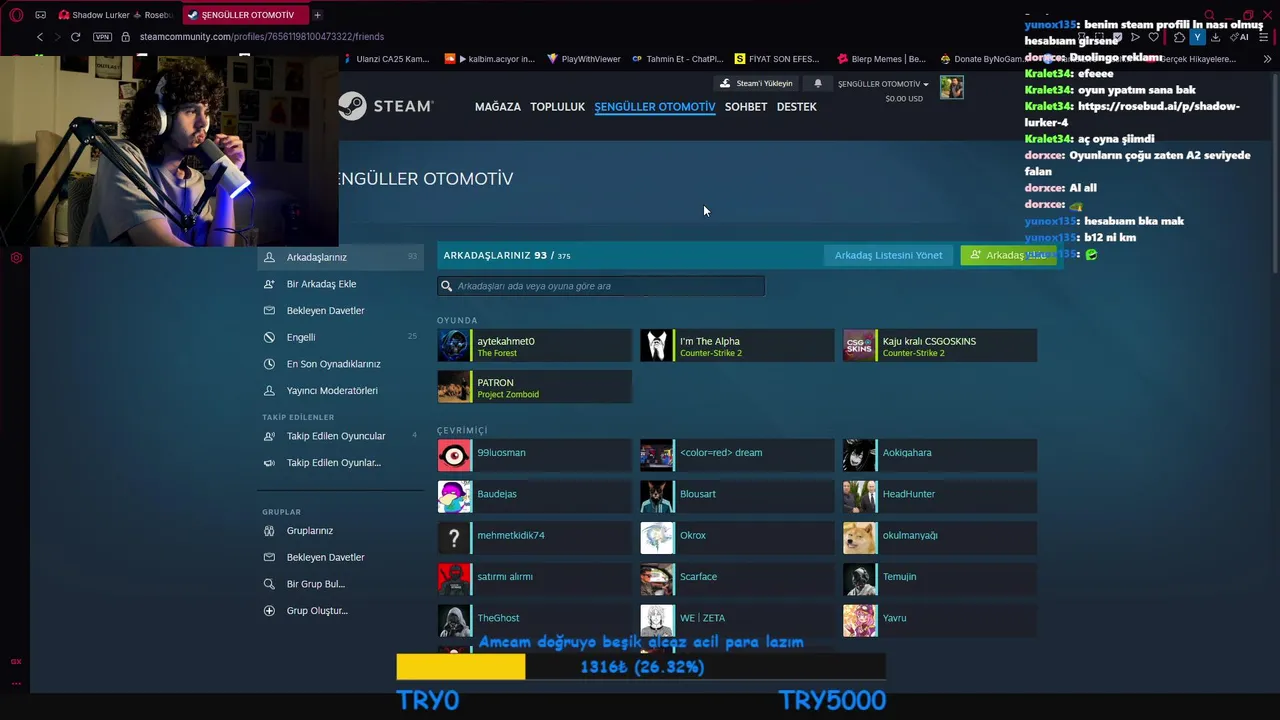Open Tahmin Et - ChatPl... bookmark
Screen dimensions: 1280x720
coord(678,59)
